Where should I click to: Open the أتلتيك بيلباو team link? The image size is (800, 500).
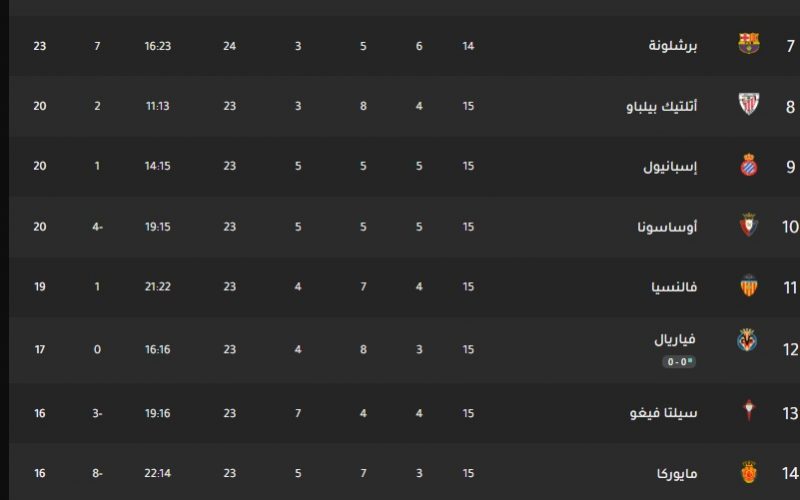(661, 106)
